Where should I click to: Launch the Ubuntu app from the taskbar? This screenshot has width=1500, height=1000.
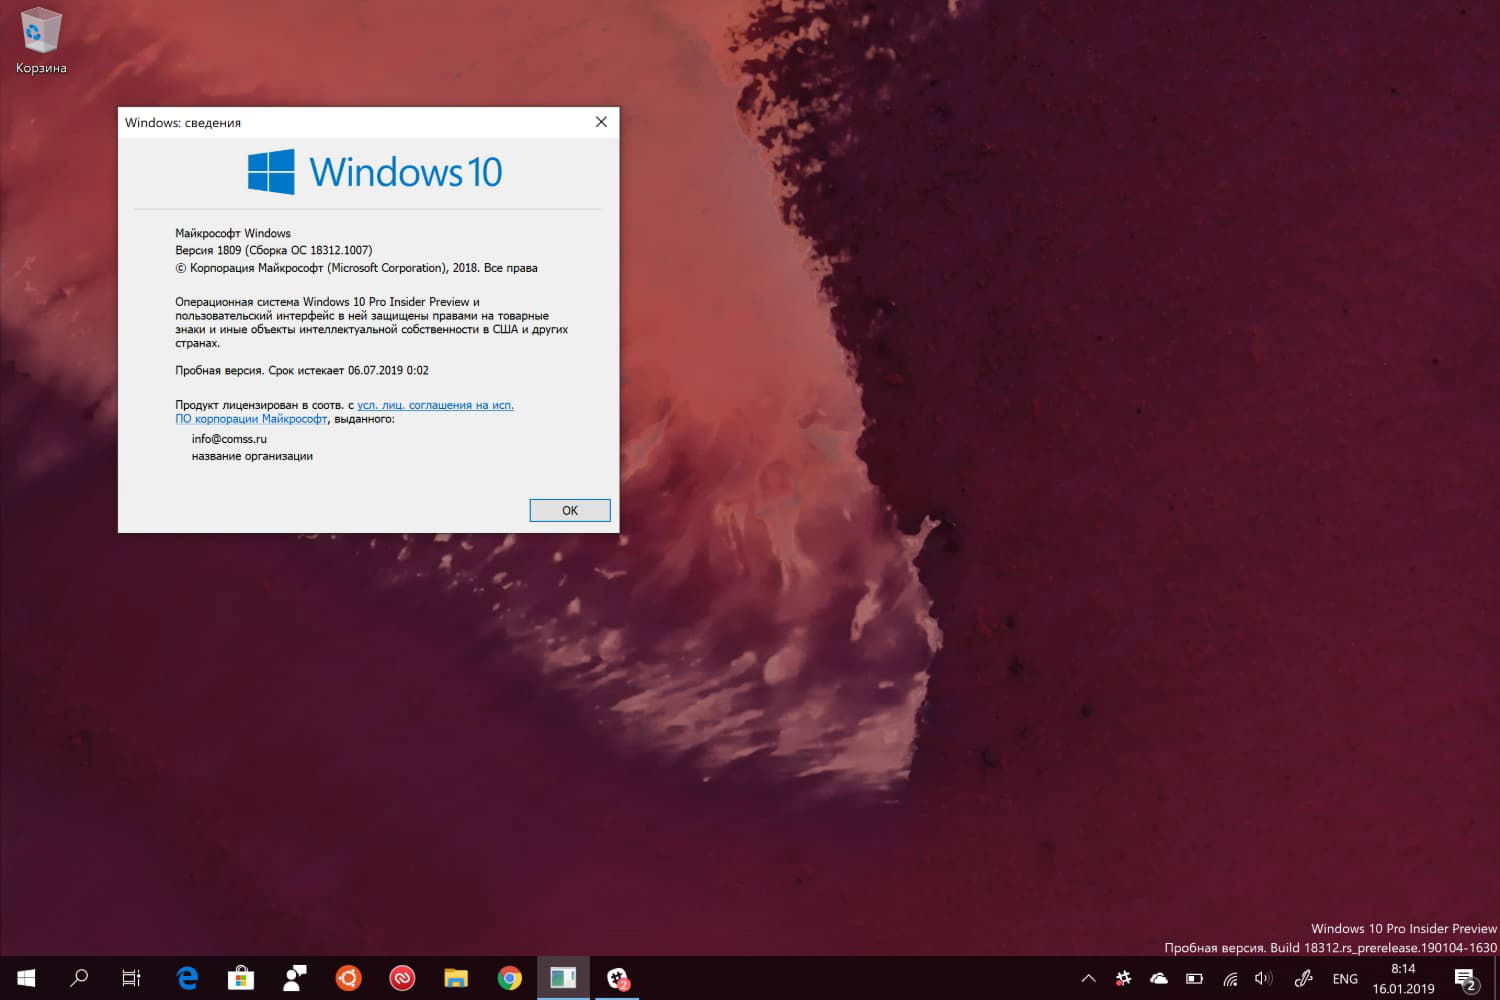tap(348, 978)
